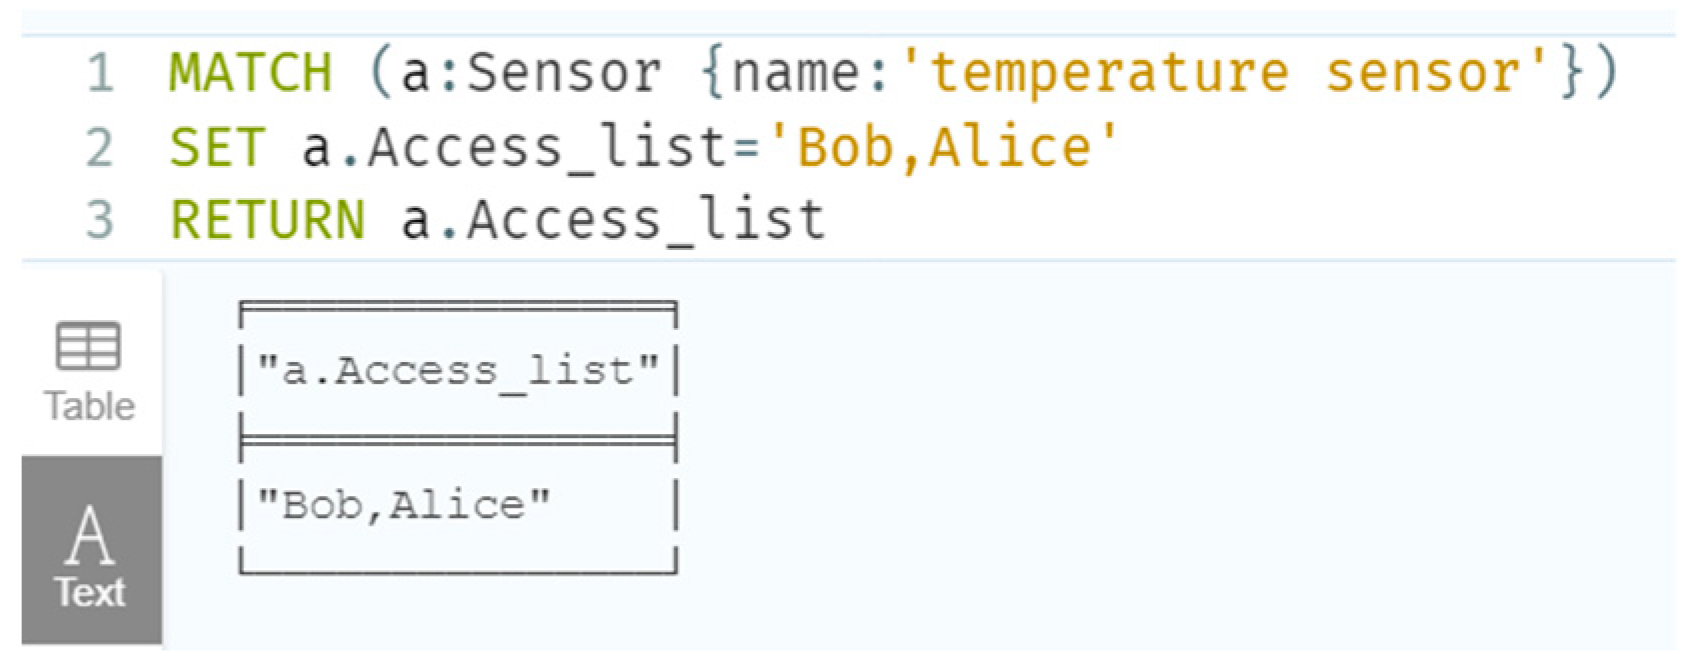Click line number 1 in the editor gutter
Screen dimensions: 1702x666
click(x=100, y=73)
